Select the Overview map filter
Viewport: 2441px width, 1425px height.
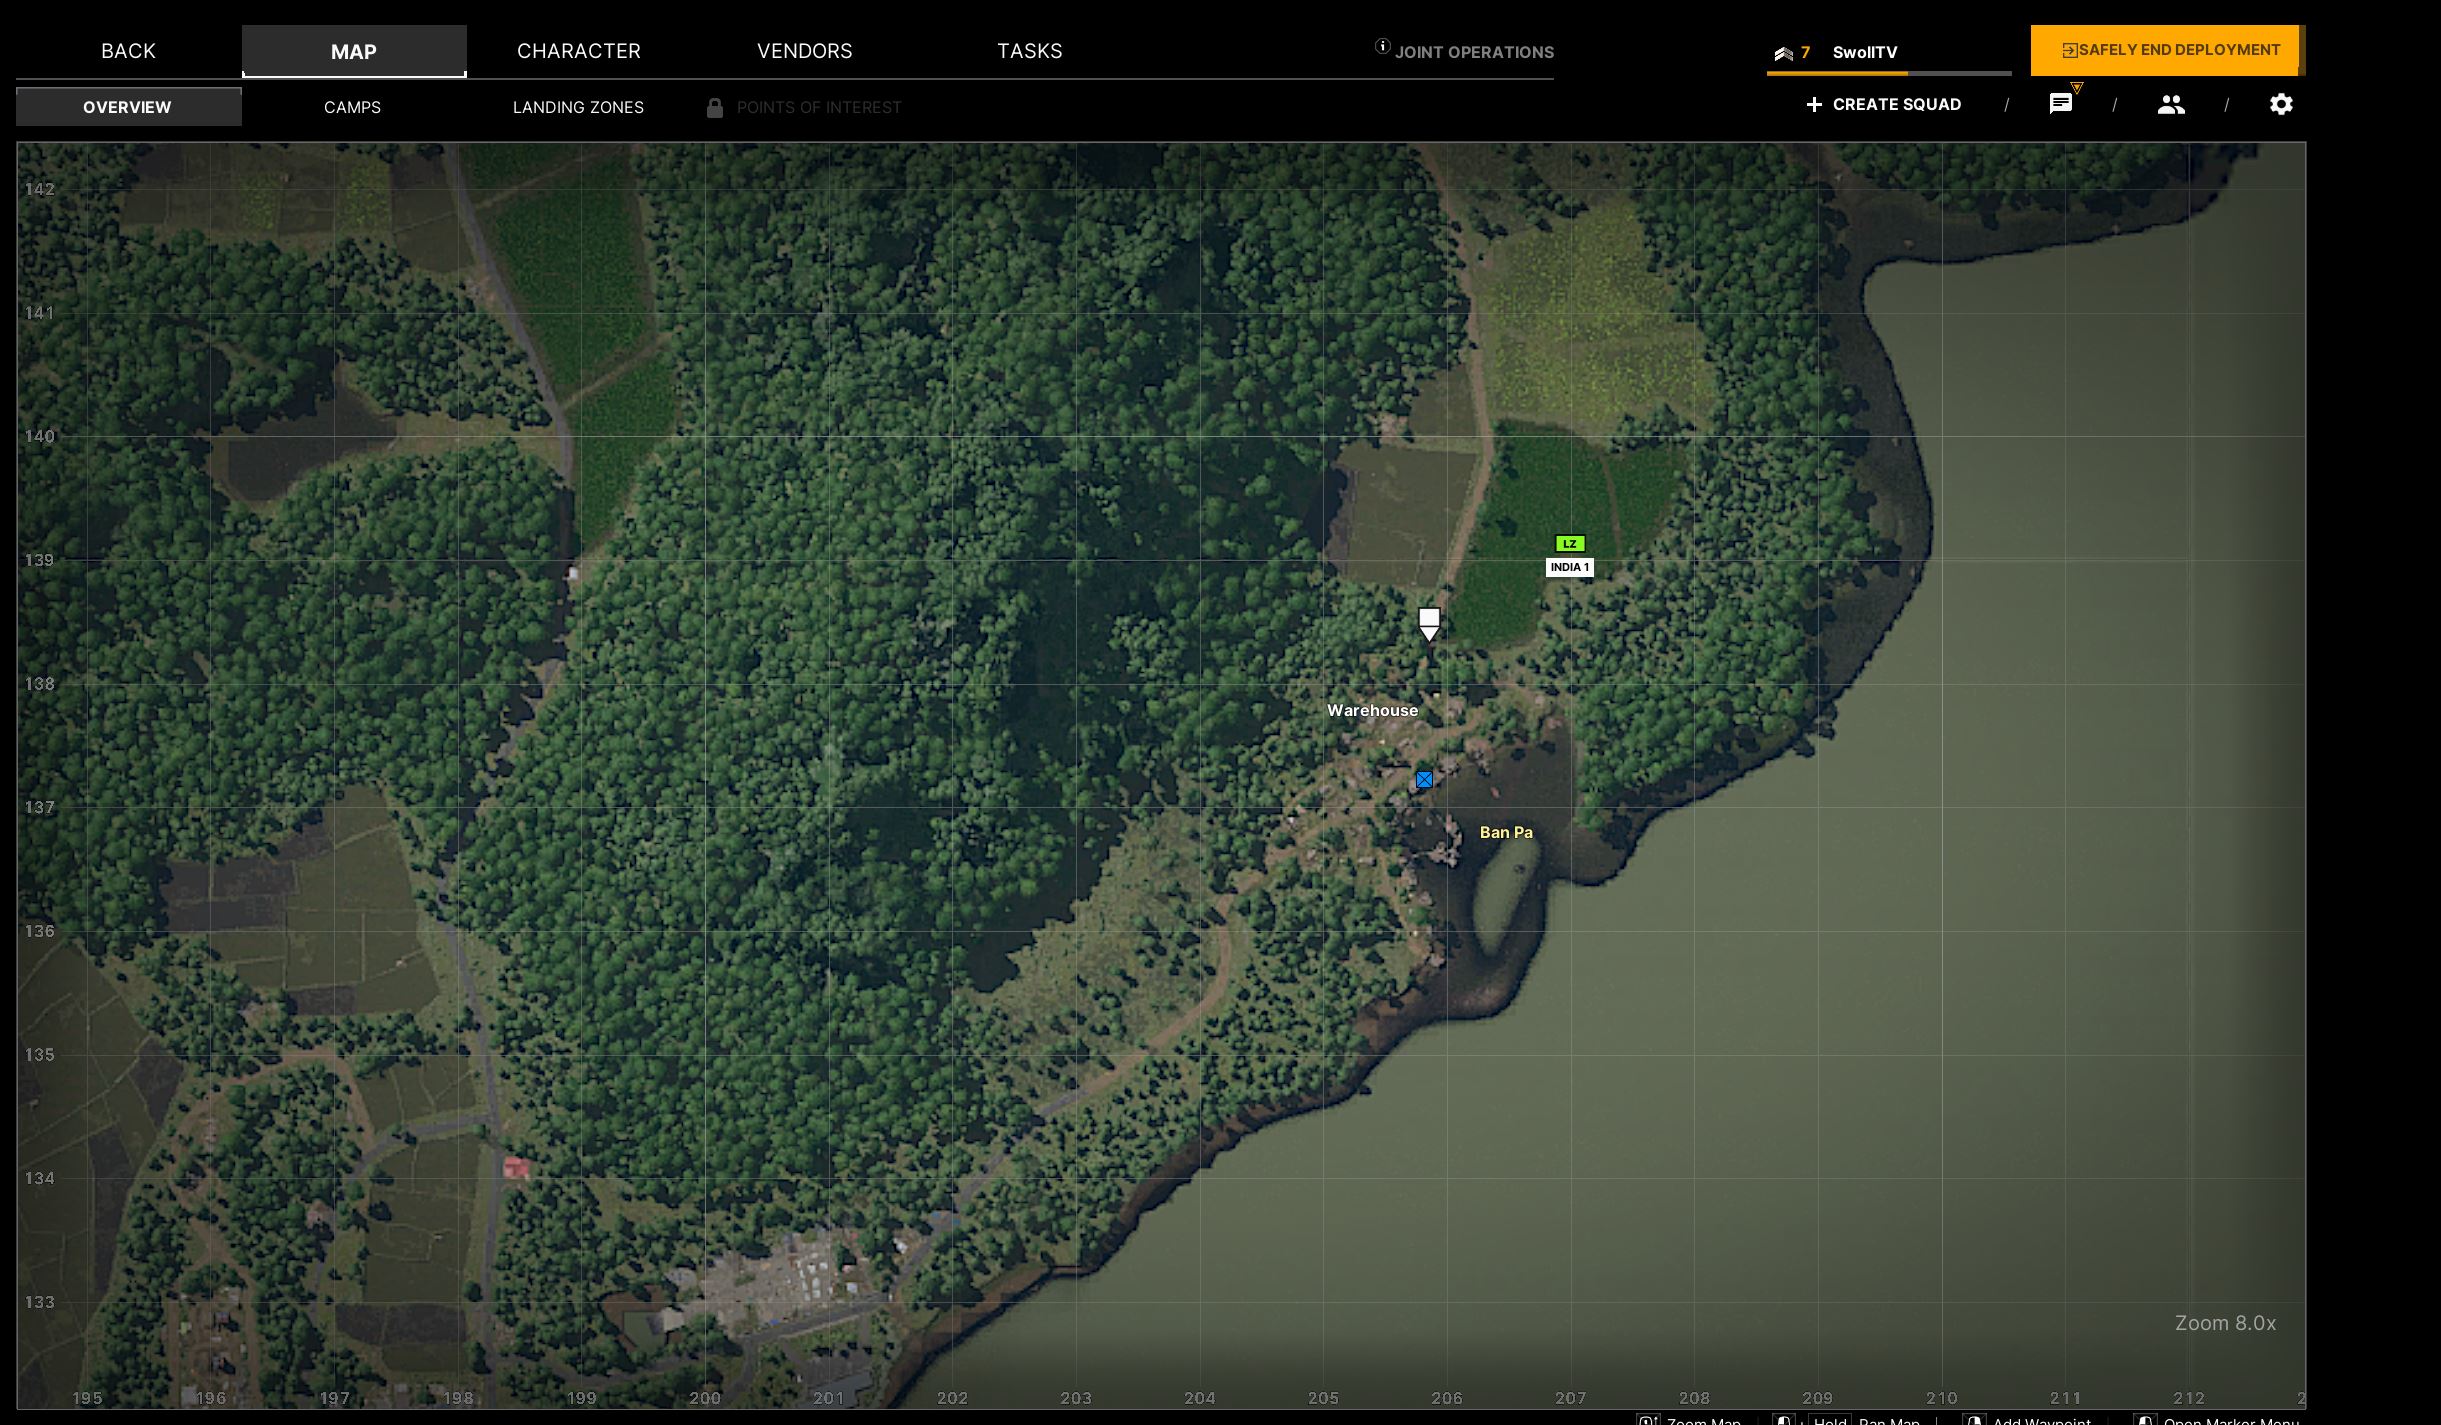click(127, 107)
